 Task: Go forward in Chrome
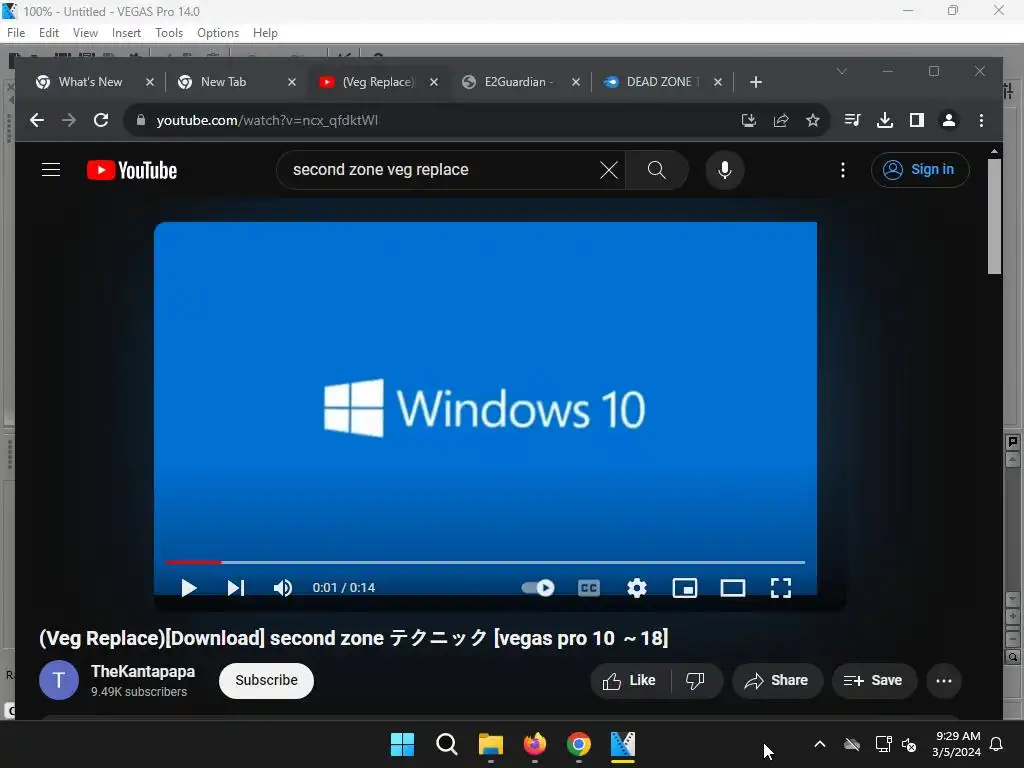(x=69, y=120)
